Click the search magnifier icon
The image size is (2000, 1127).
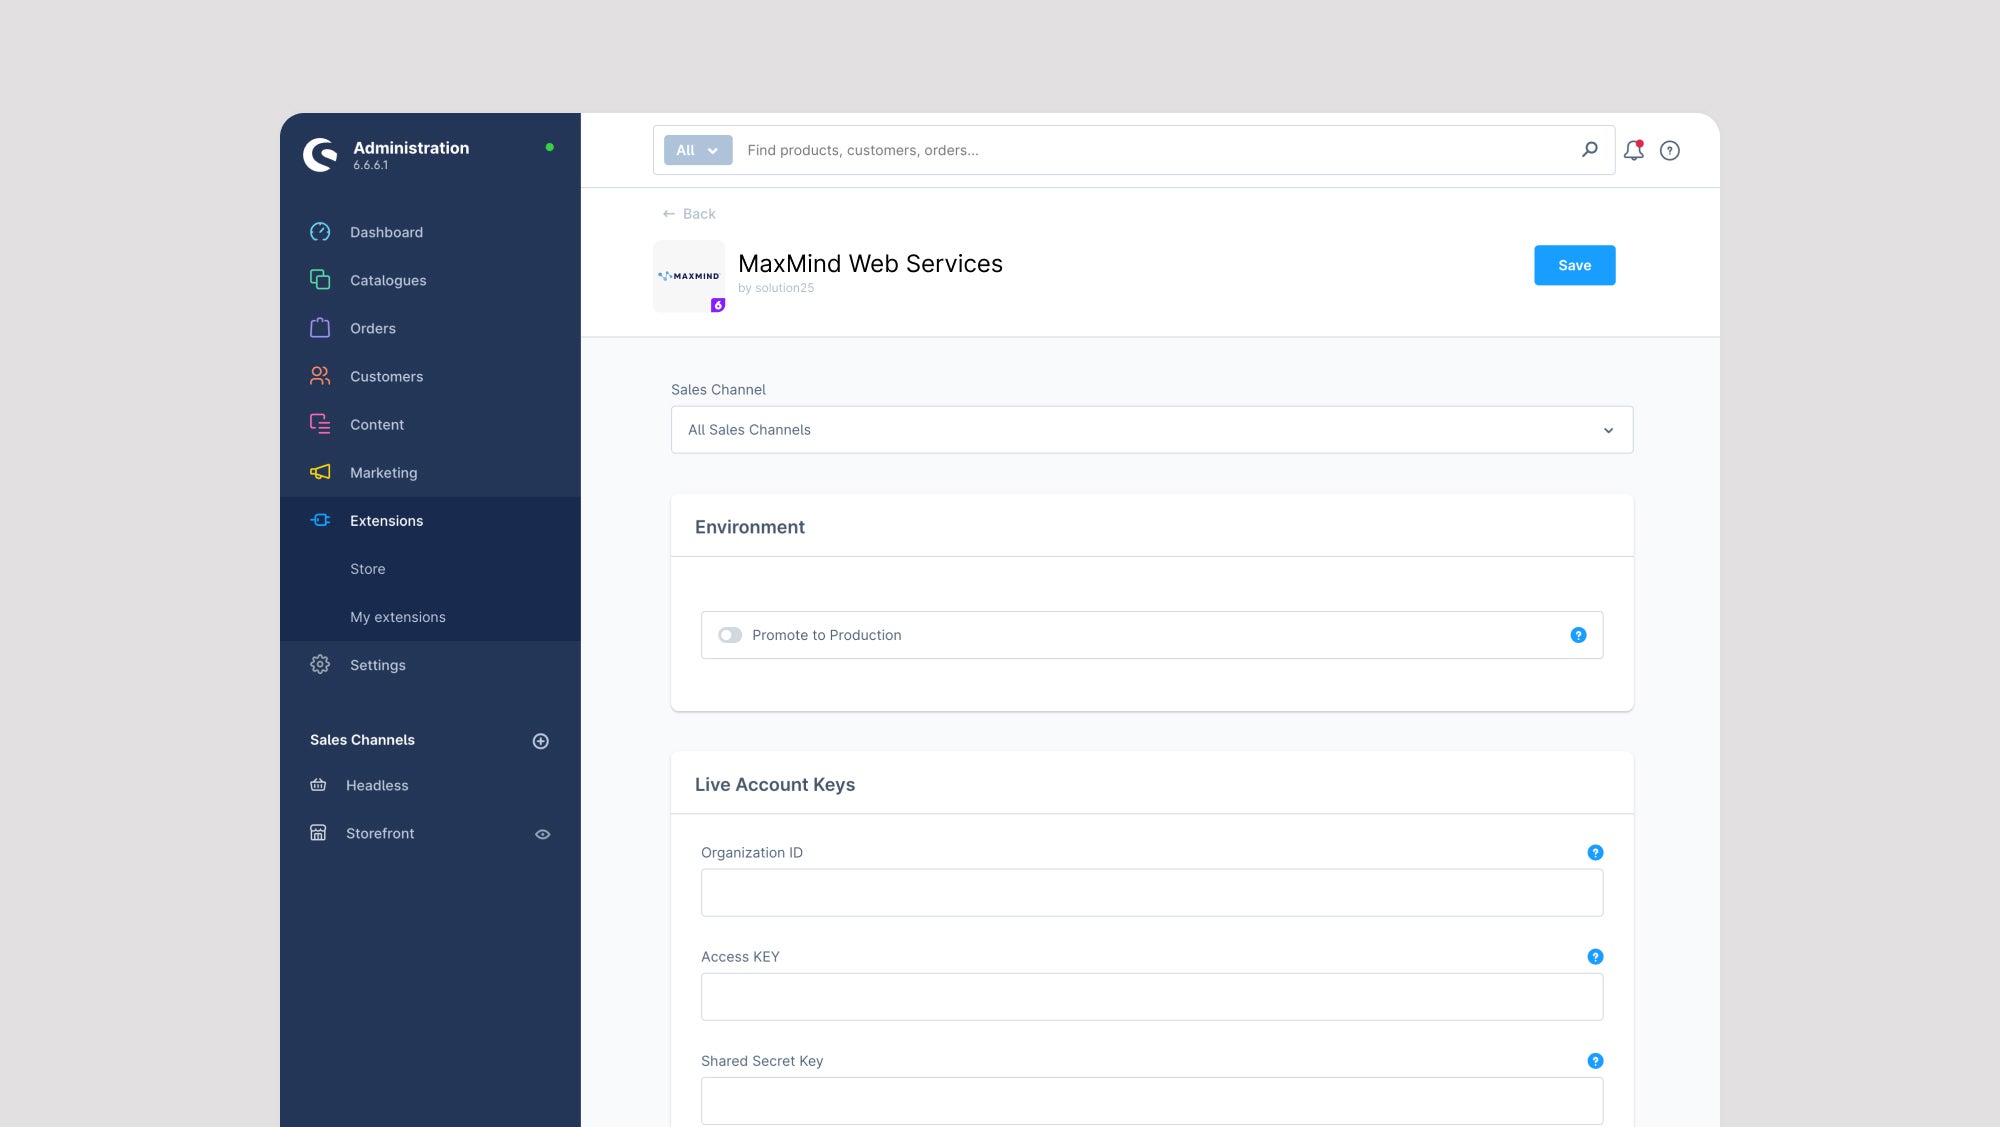click(1591, 148)
